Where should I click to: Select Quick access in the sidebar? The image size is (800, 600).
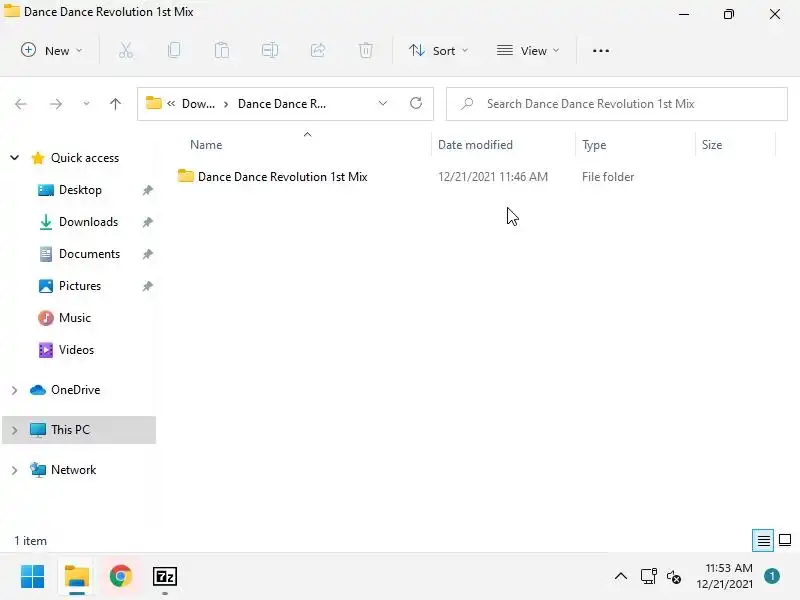point(85,158)
